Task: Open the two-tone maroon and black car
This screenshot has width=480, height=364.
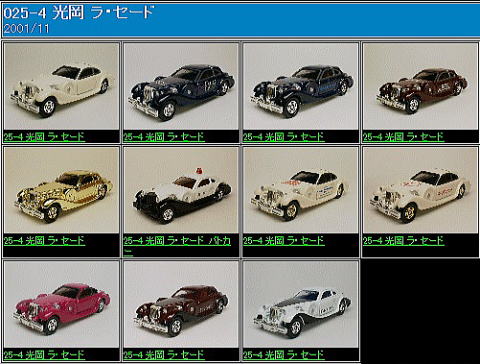Action: (x=181, y=304)
